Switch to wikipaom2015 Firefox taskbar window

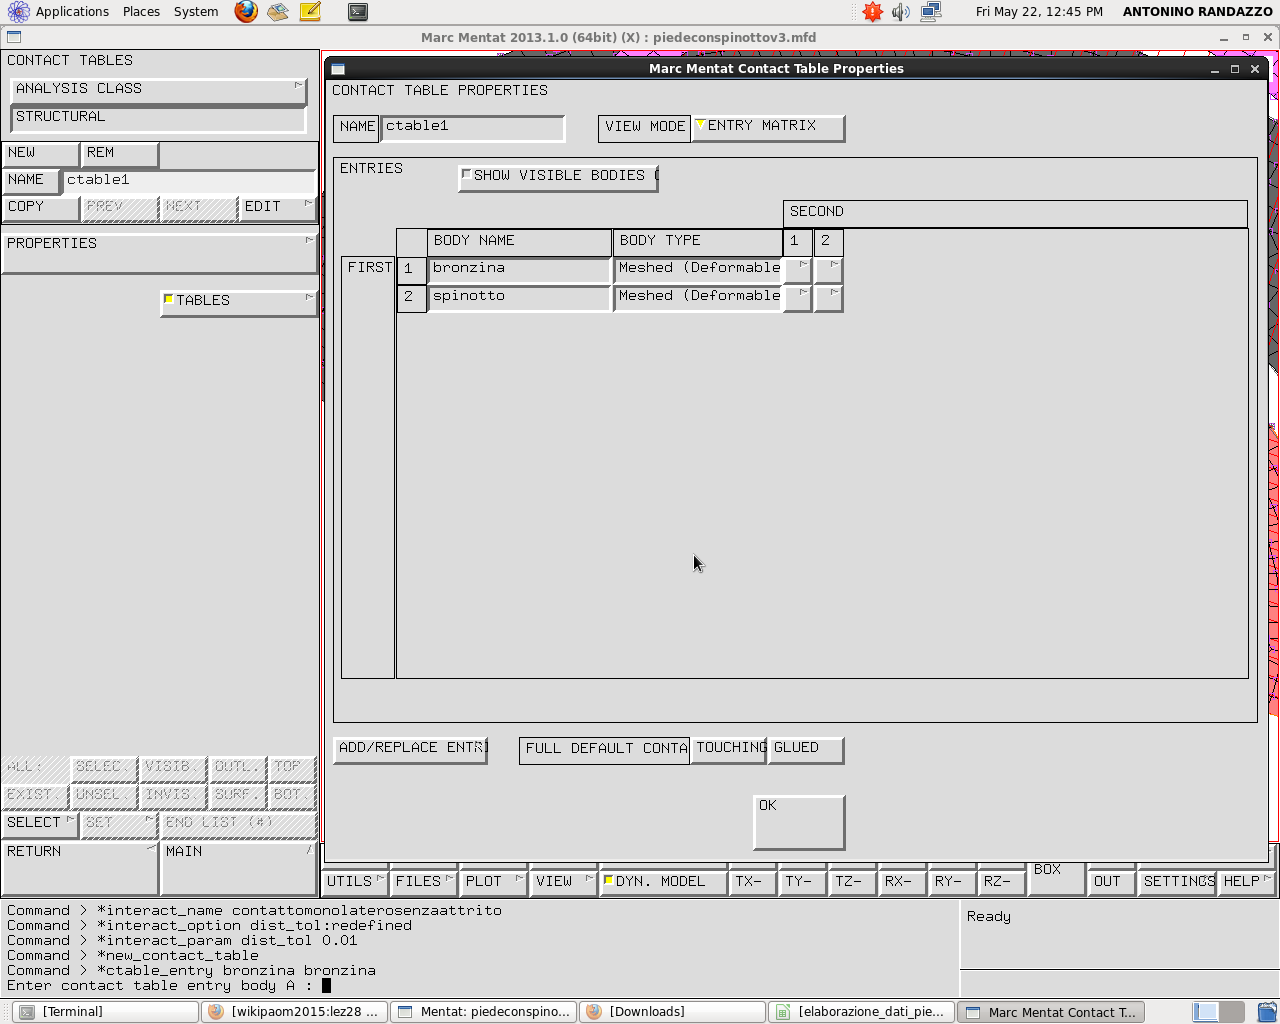(x=294, y=1012)
